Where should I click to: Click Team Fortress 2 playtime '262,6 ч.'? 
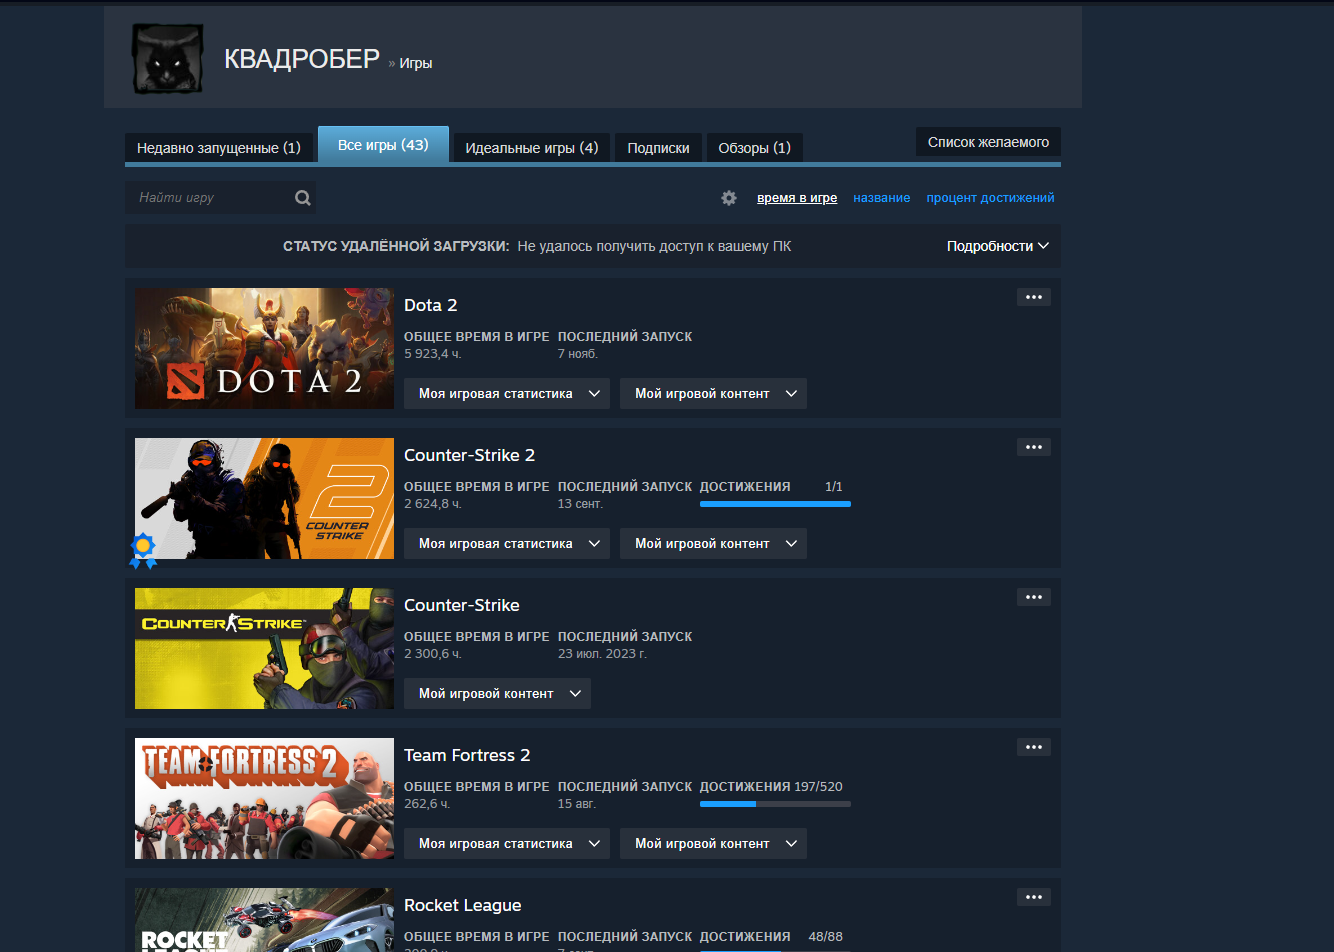tap(427, 804)
